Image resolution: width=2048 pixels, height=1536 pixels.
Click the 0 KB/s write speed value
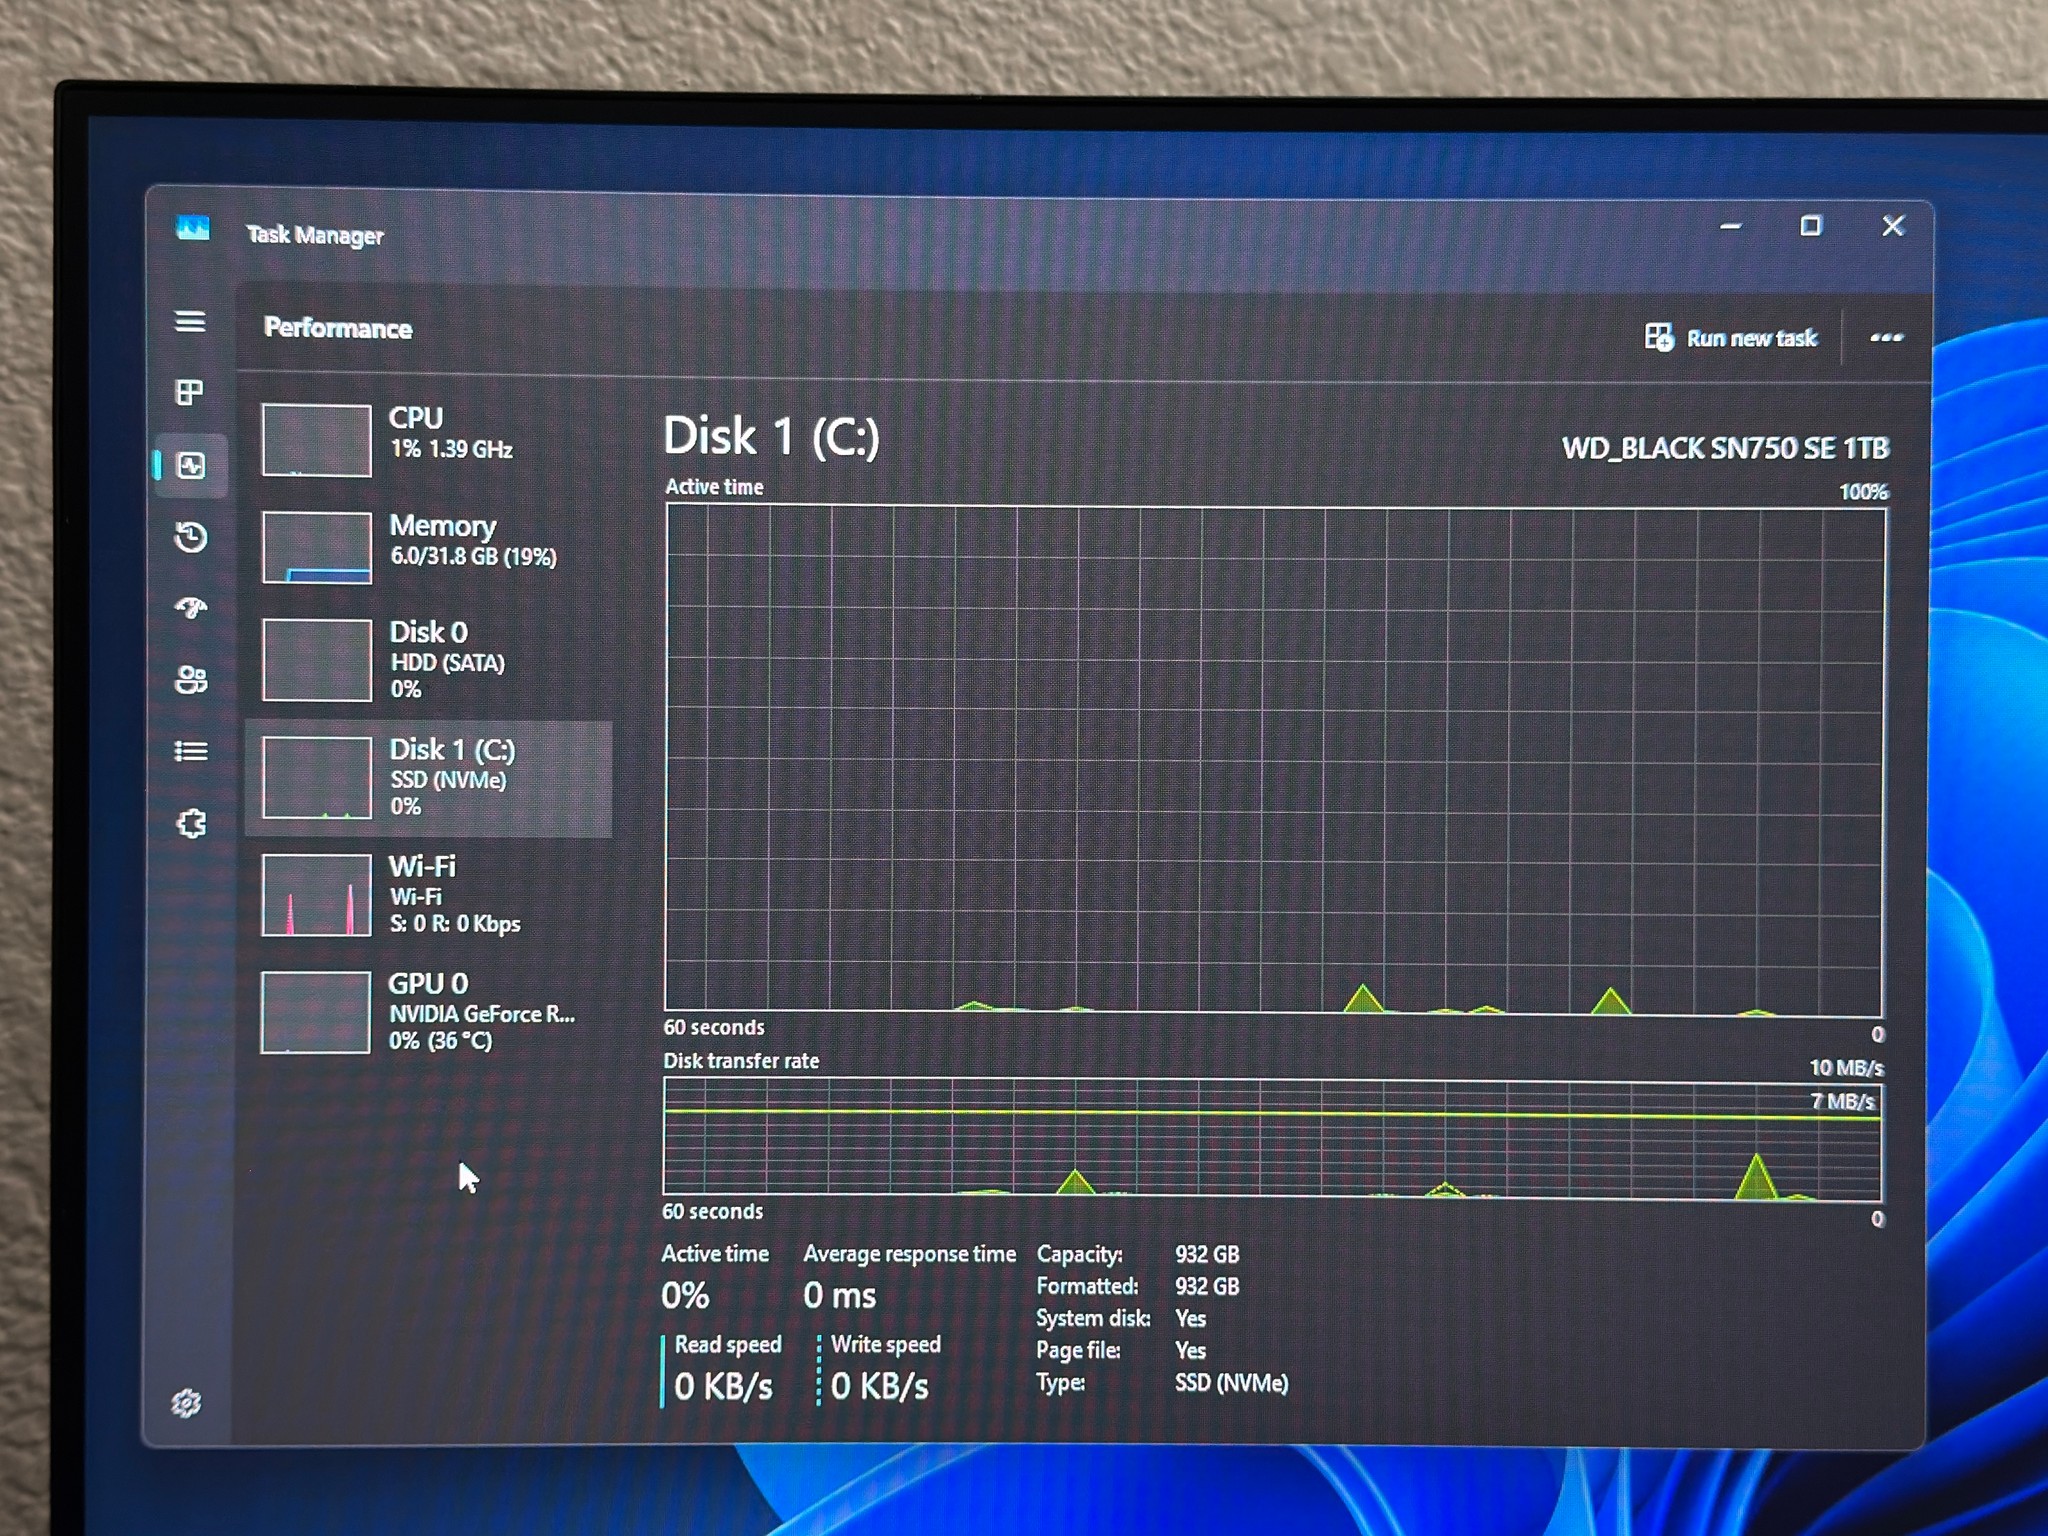pyautogui.click(x=879, y=1386)
